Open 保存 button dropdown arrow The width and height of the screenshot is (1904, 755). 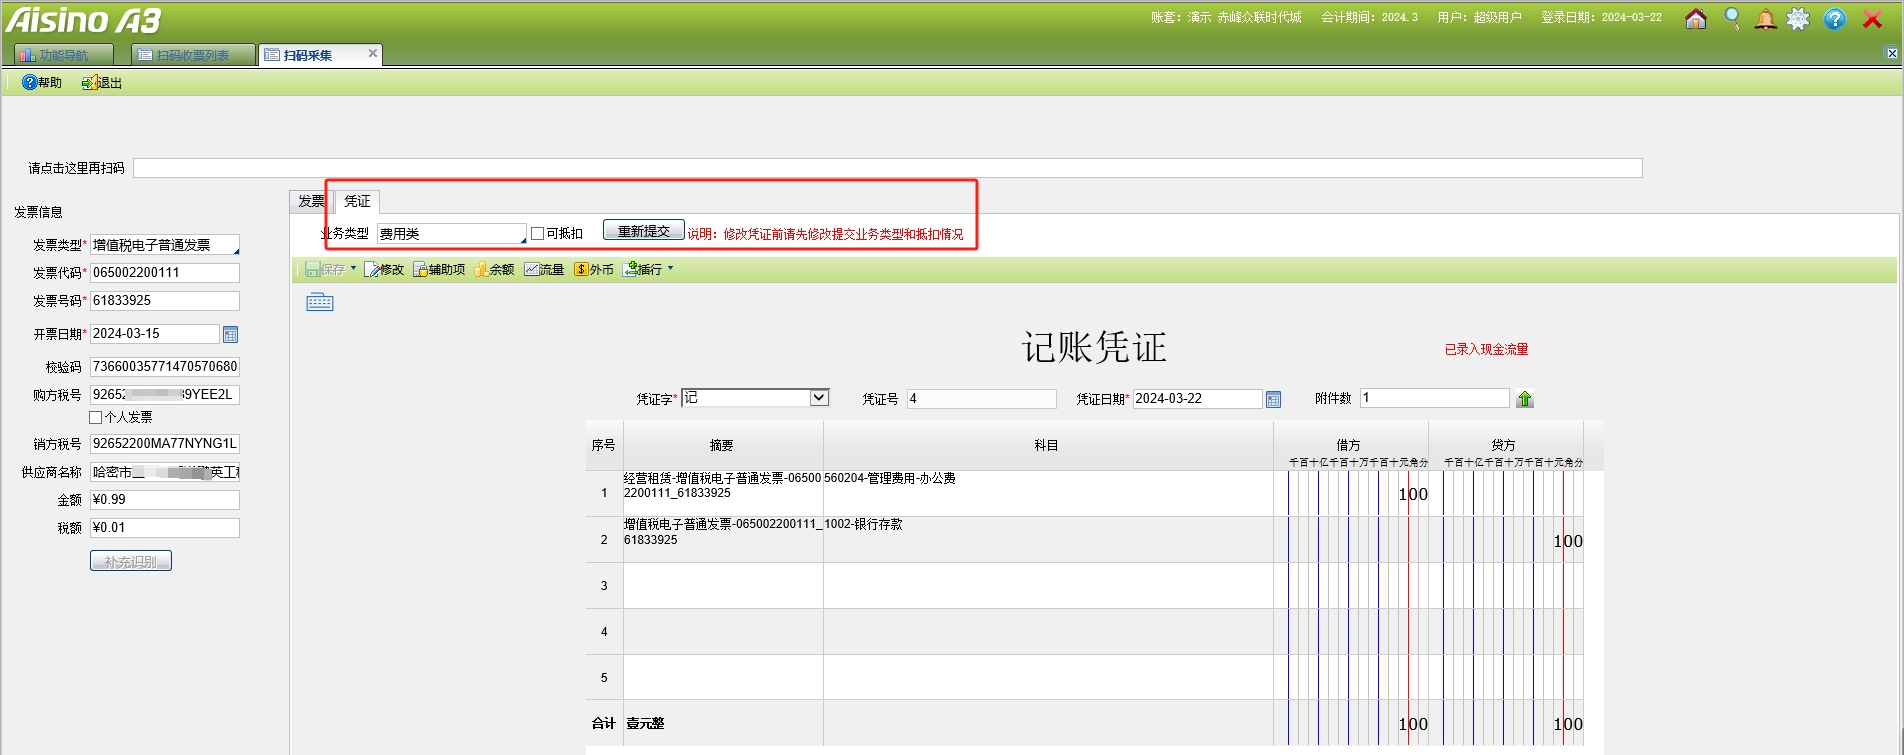click(353, 269)
